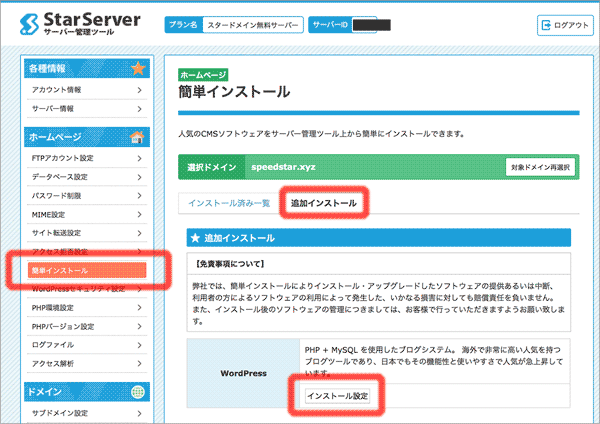The height and width of the screenshot is (424, 600).
Task: Click the star icon beside 追加インストール heading
Action: (195, 238)
